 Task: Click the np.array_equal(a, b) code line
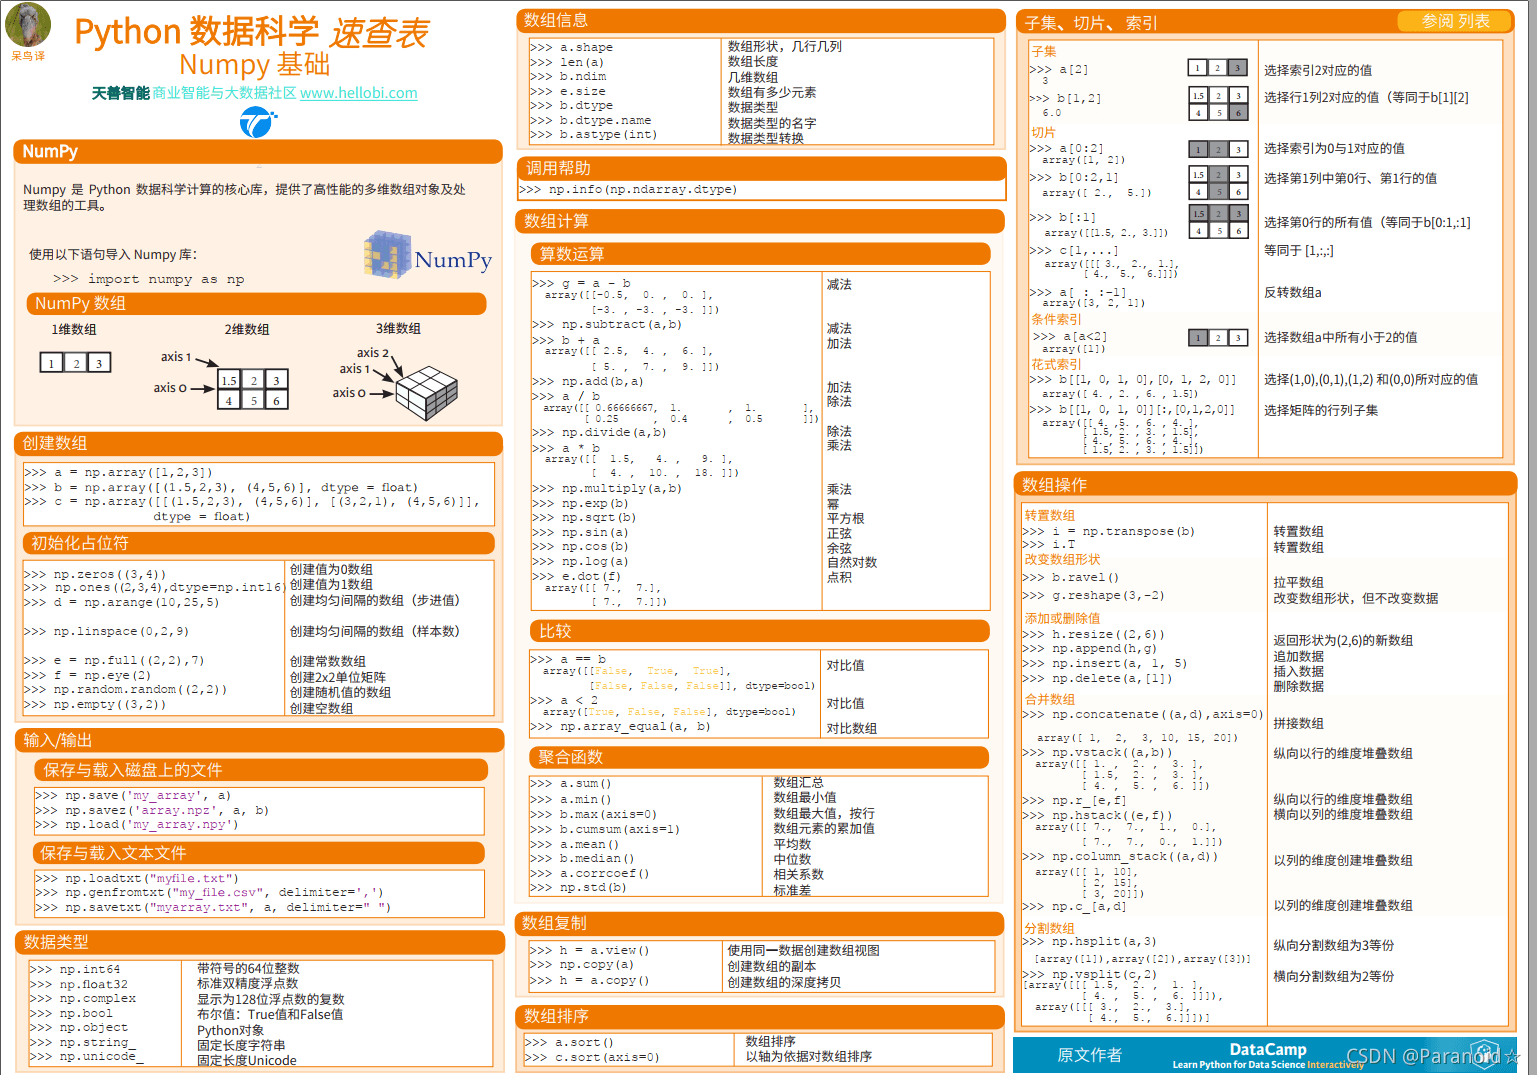click(620, 726)
